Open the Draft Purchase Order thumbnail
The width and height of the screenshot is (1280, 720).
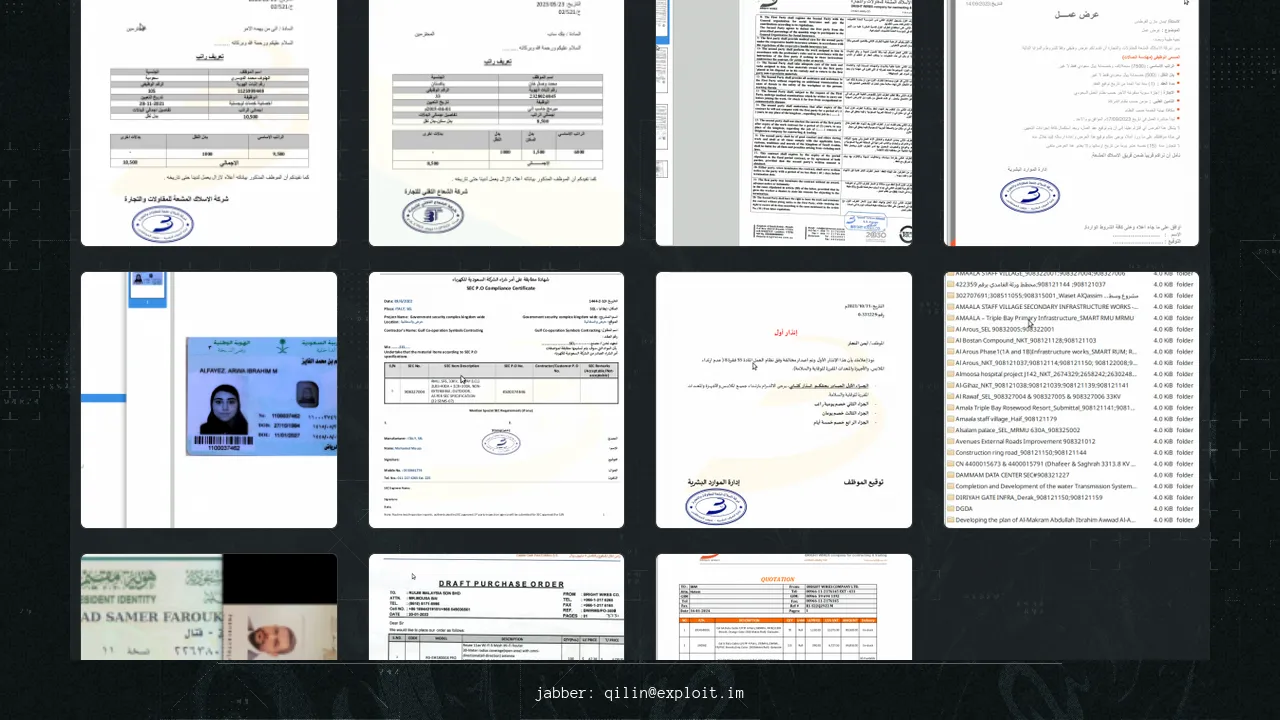click(x=496, y=607)
